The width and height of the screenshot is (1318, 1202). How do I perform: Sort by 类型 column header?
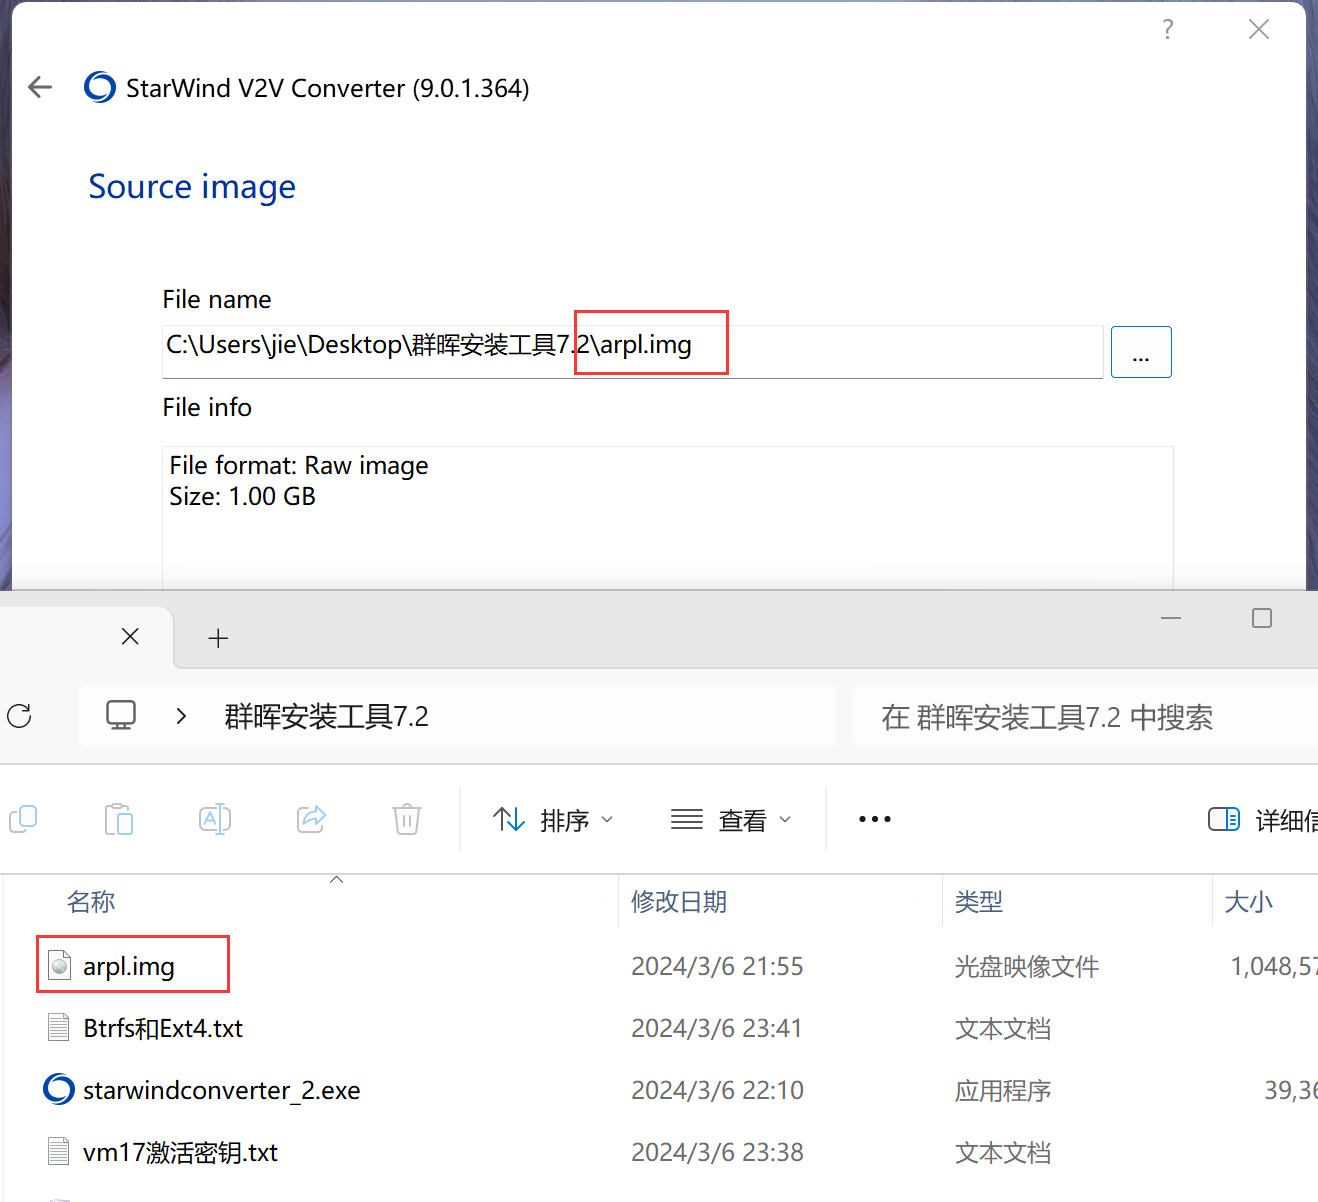978,902
